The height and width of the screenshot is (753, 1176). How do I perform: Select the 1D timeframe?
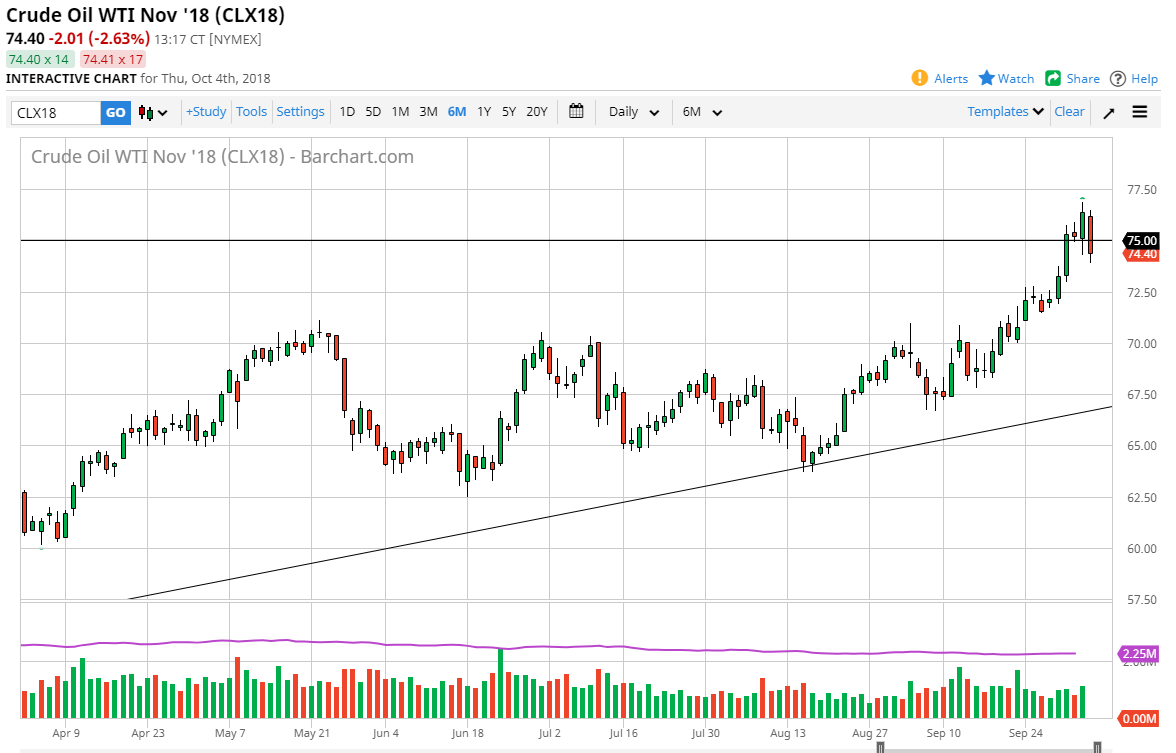coord(347,112)
